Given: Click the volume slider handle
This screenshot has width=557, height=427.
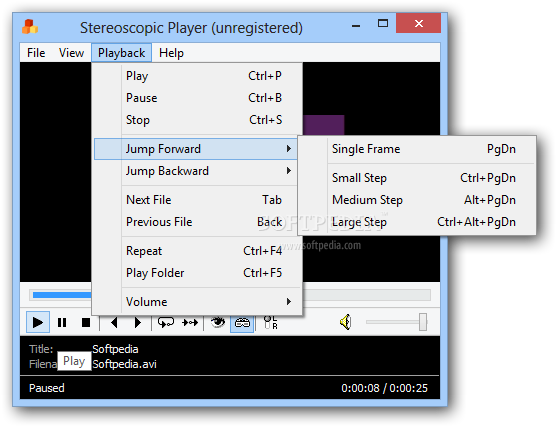Looking at the screenshot, I should [423, 322].
